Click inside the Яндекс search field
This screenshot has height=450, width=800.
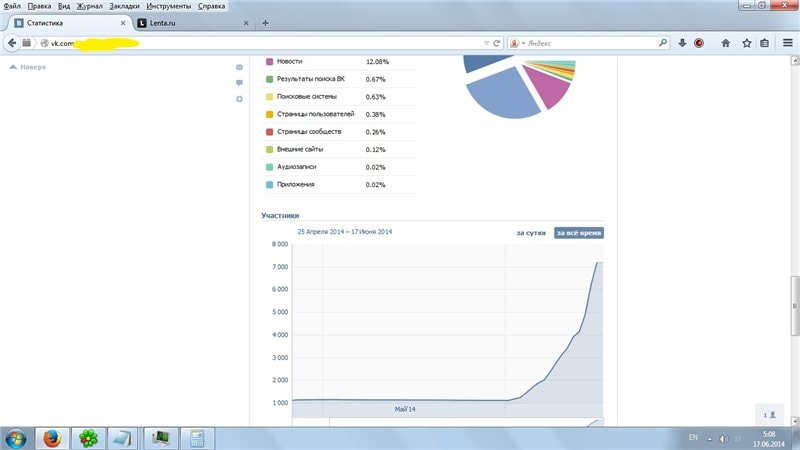pos(590,43)
